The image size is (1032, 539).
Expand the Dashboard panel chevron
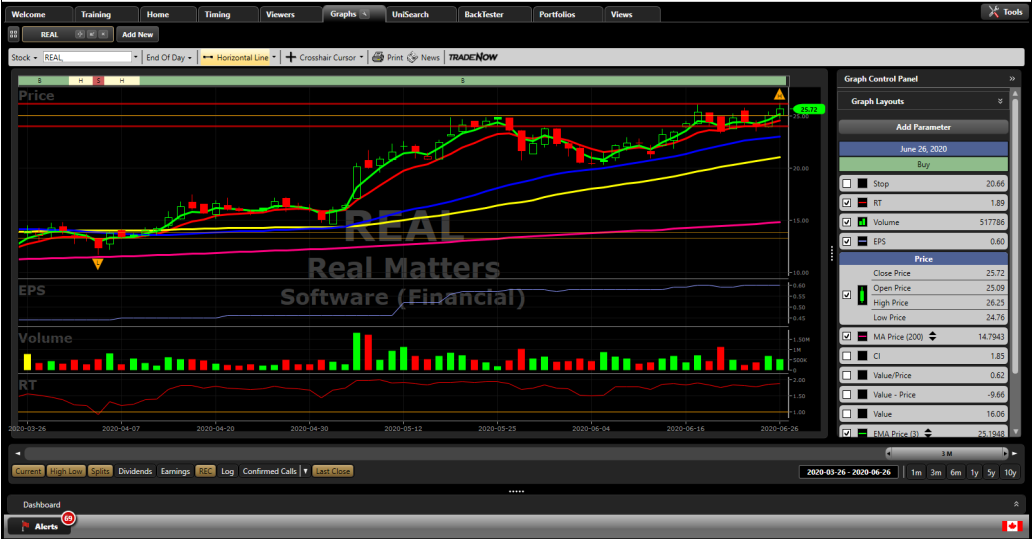1016,504
